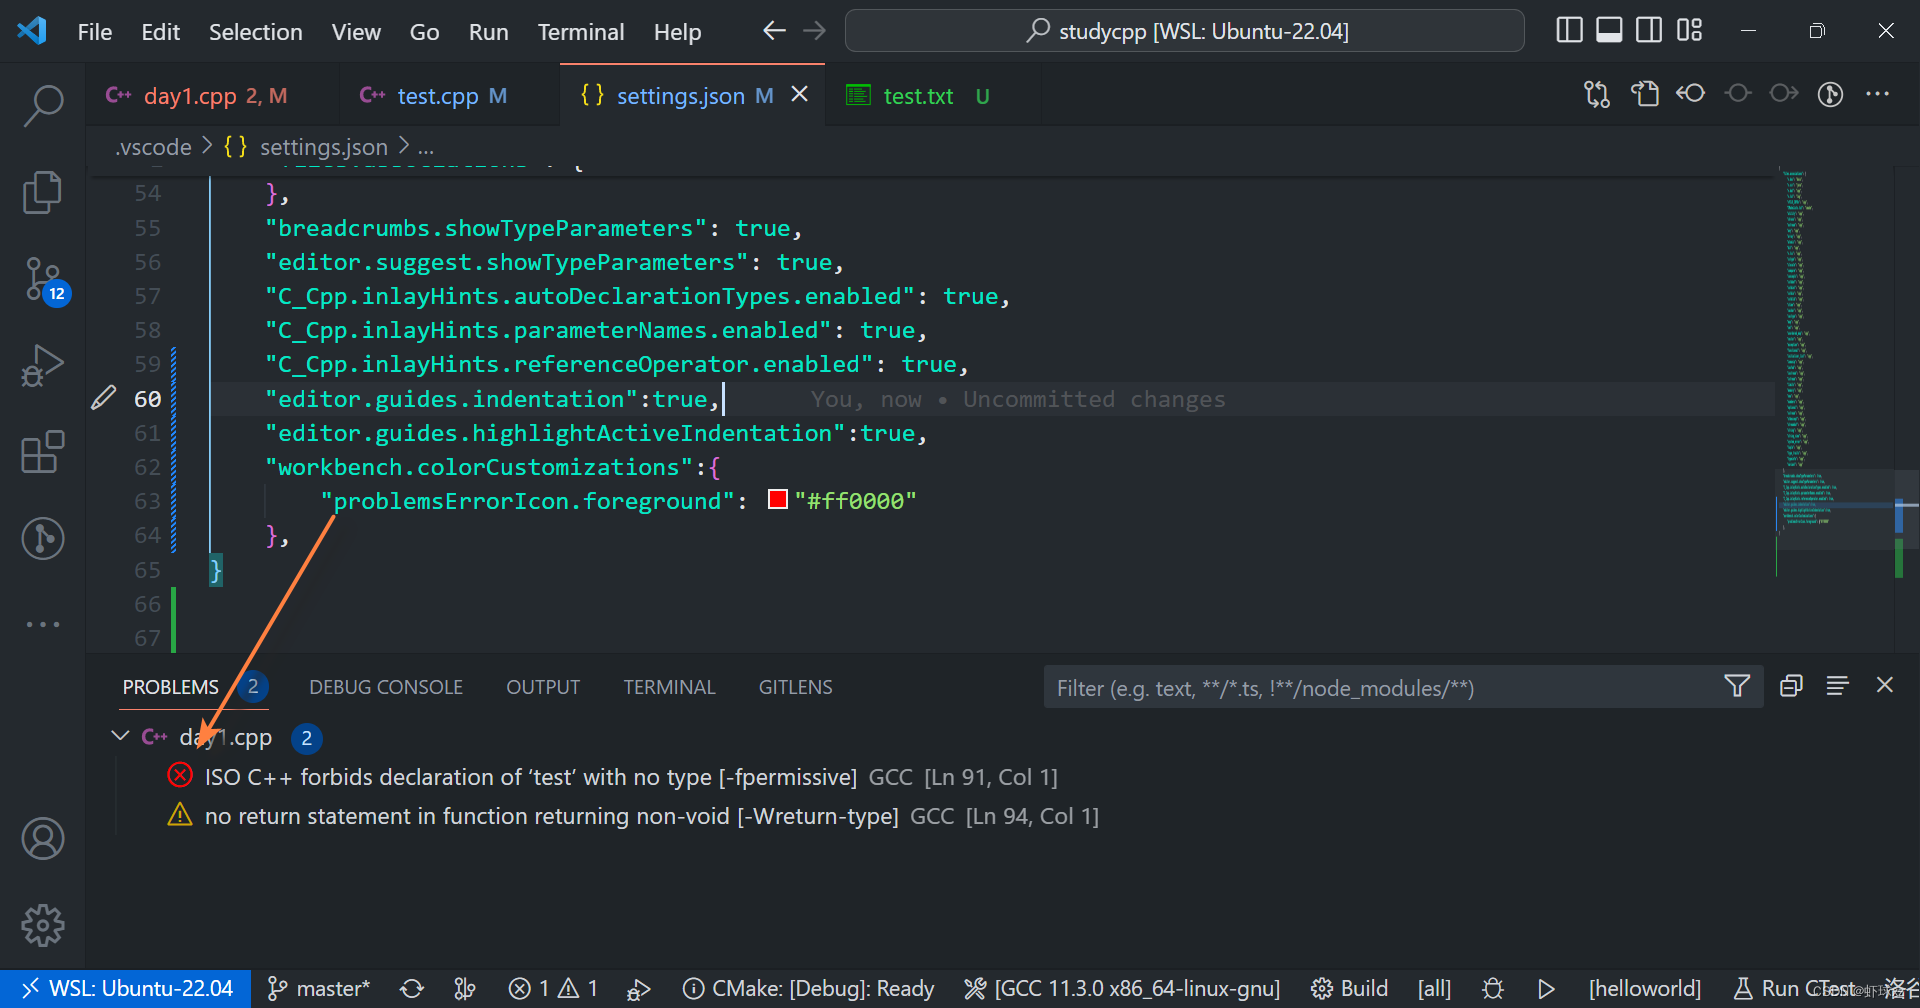
Task: Click the pencil icon on line 60
Action: click(x=104, y=398)
